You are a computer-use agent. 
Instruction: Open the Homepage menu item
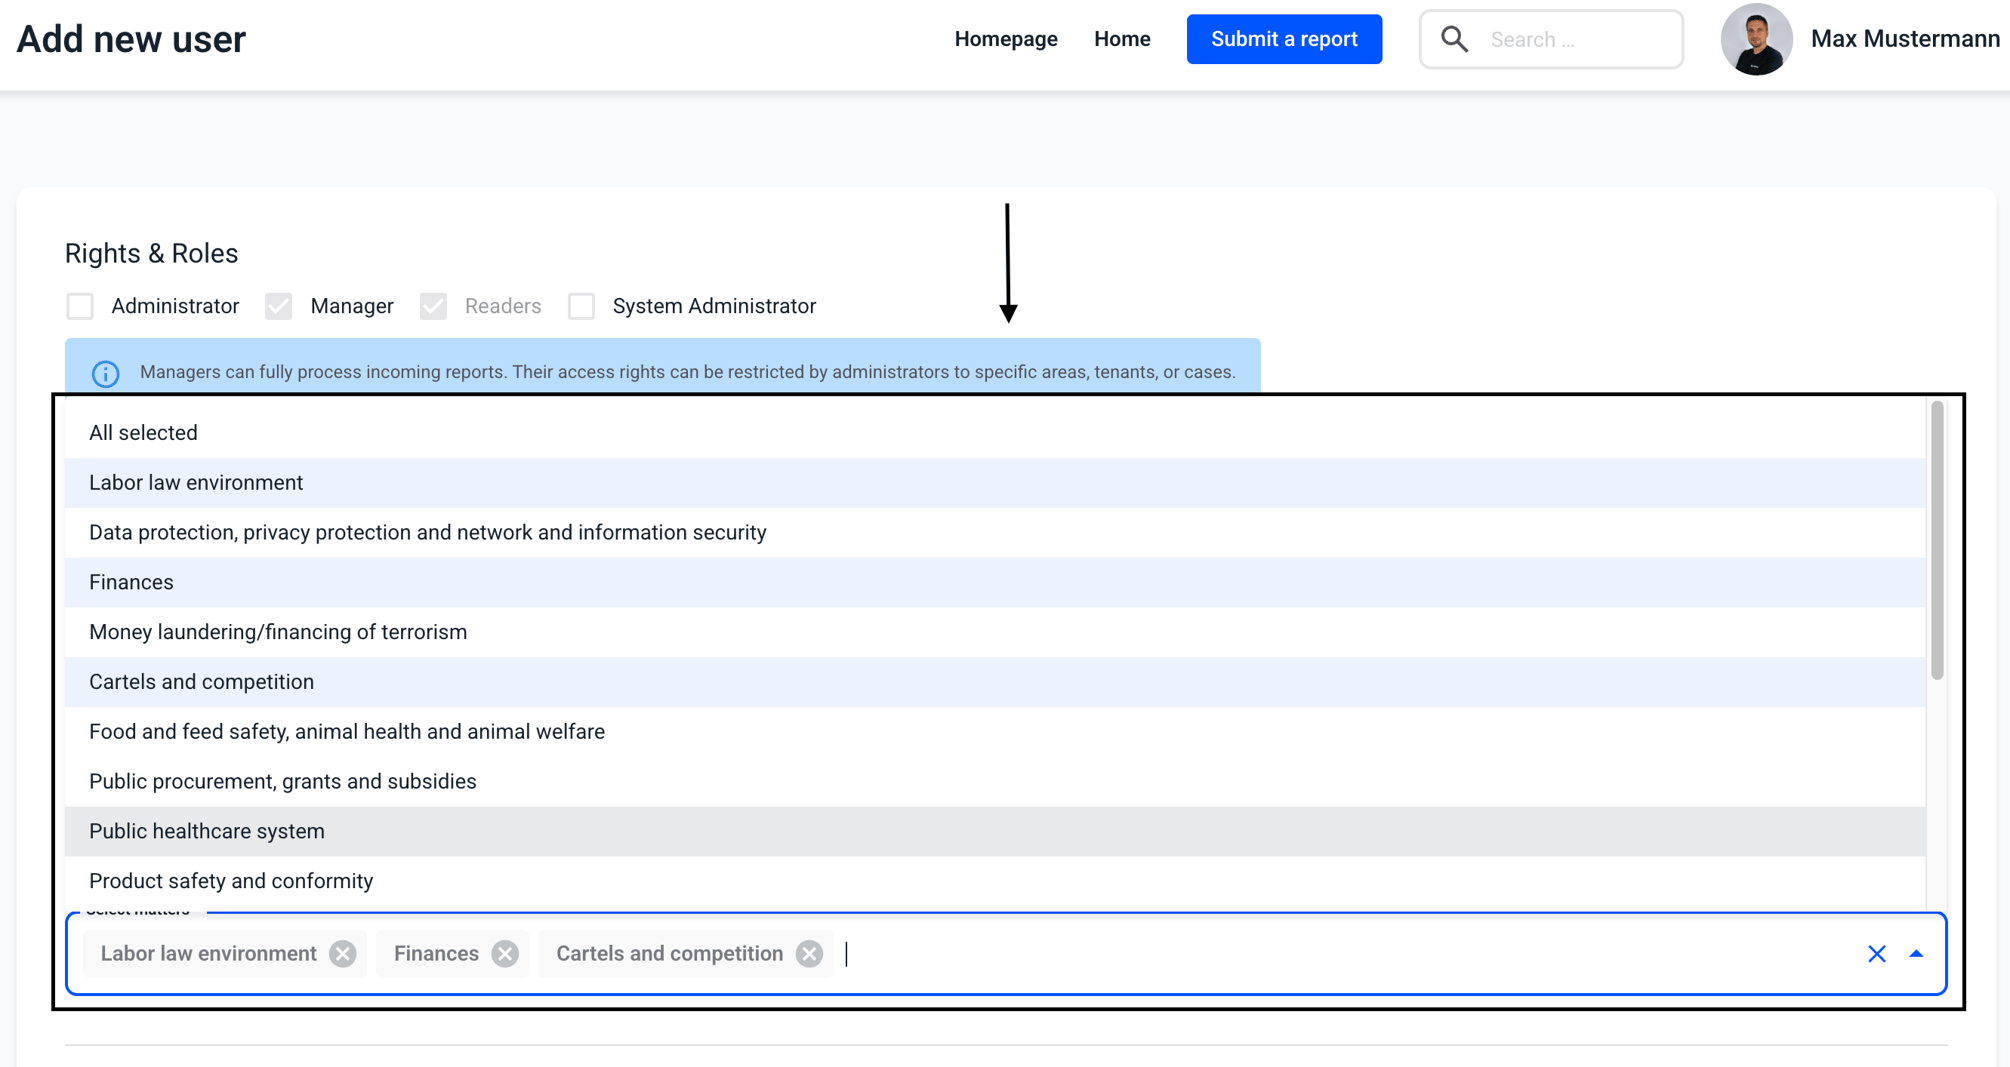pyautogui.click(x=1006, y=39)
